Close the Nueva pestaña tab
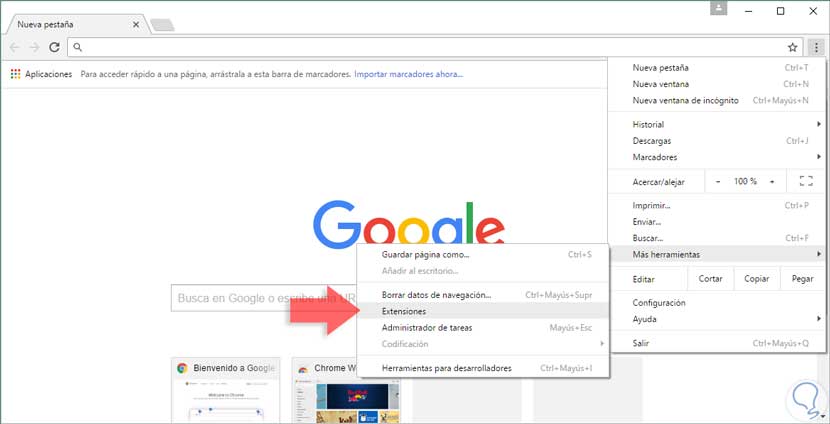 click(x=136, y=25)
